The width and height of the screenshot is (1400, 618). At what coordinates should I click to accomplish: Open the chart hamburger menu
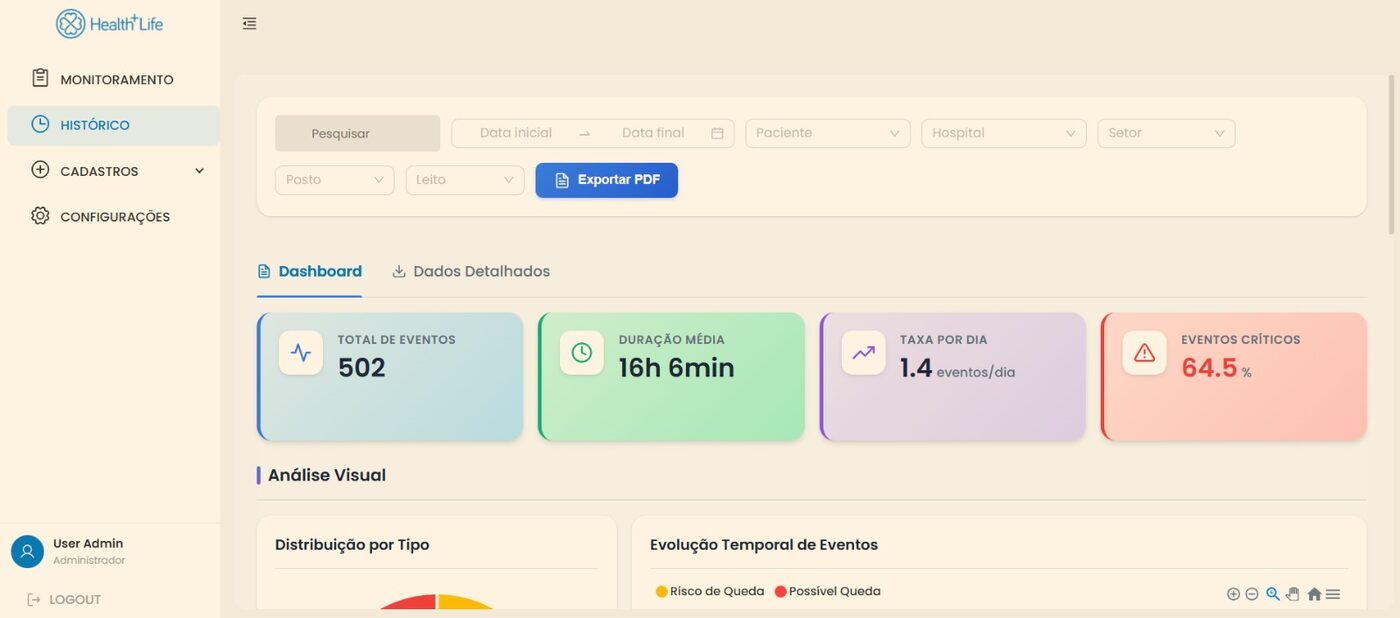1333,594
